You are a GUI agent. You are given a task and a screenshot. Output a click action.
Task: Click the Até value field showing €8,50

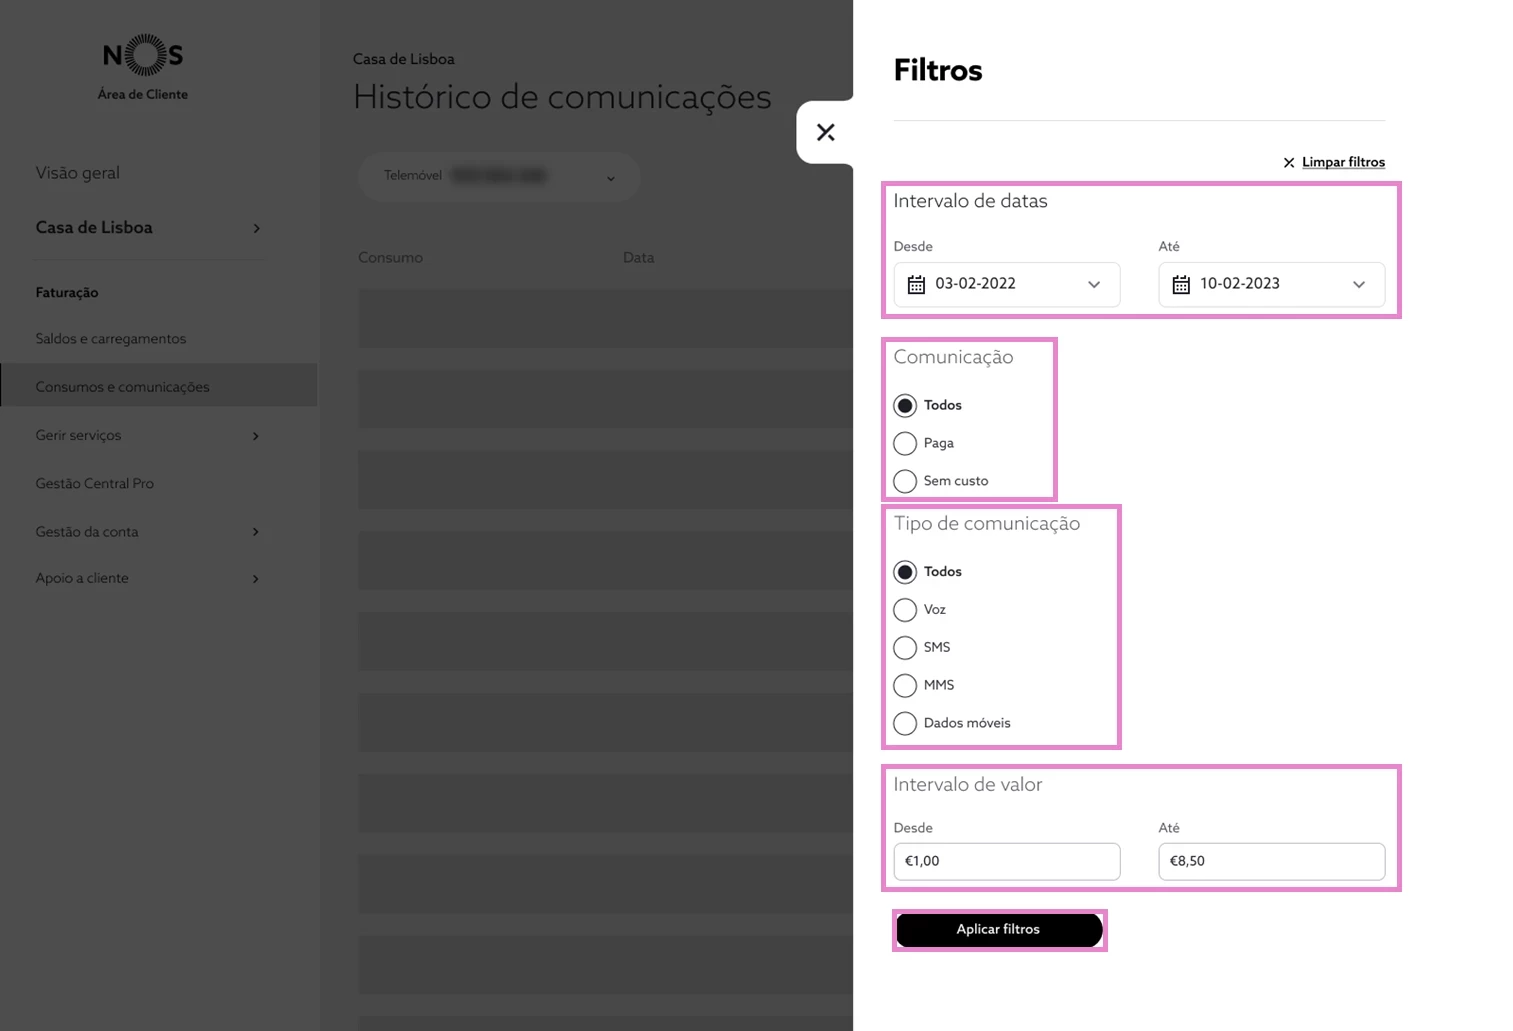[1271, 862]
